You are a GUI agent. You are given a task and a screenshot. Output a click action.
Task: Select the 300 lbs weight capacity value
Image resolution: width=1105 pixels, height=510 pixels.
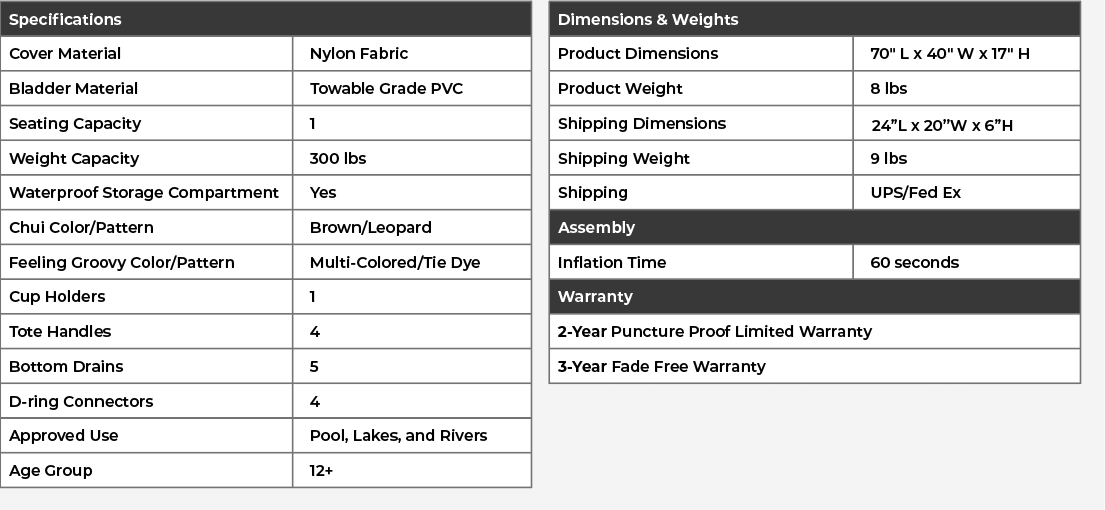(338, 158)
